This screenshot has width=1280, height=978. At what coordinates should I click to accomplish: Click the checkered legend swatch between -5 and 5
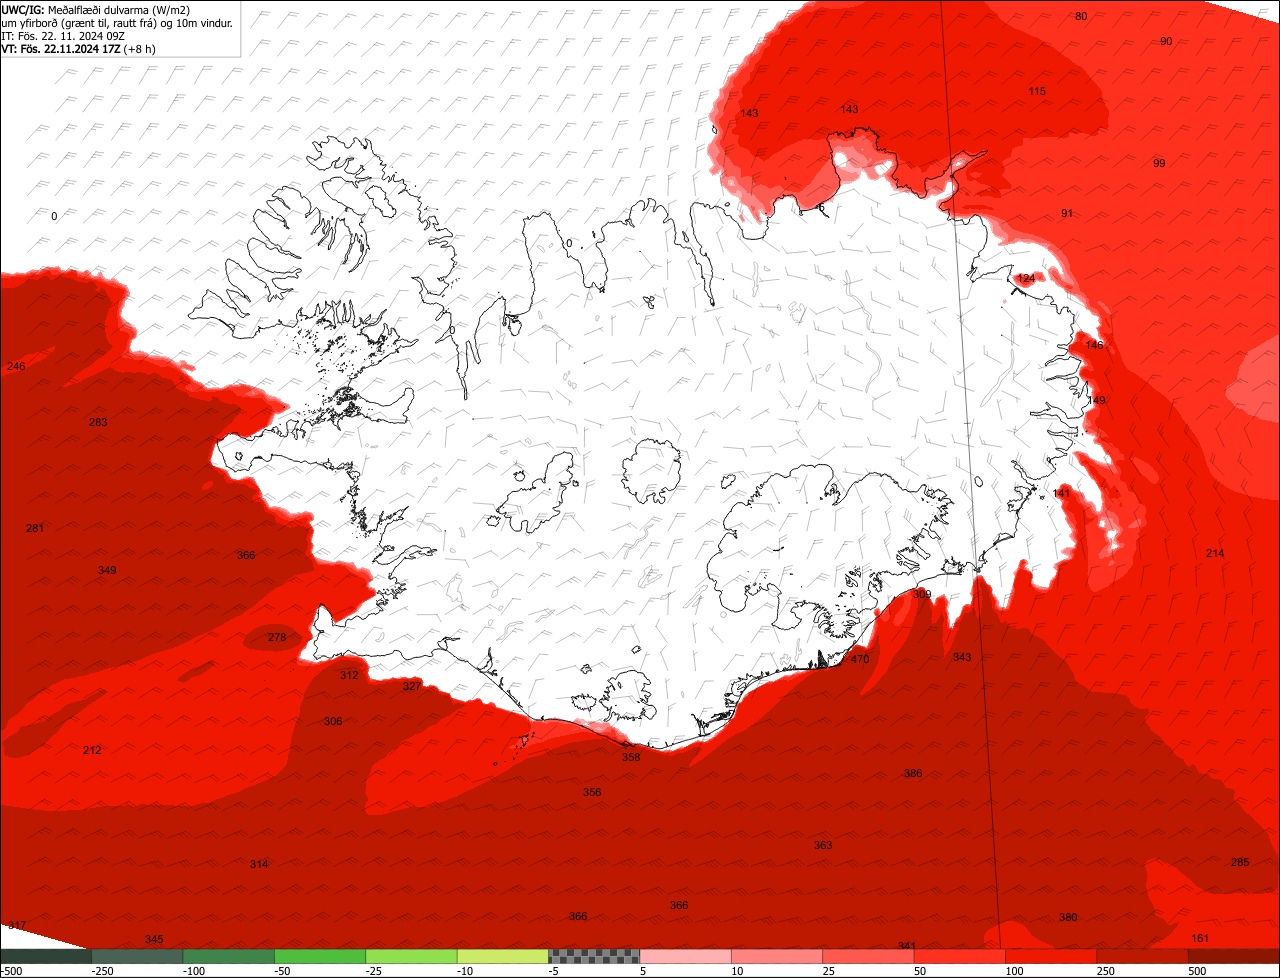point(594,956)
